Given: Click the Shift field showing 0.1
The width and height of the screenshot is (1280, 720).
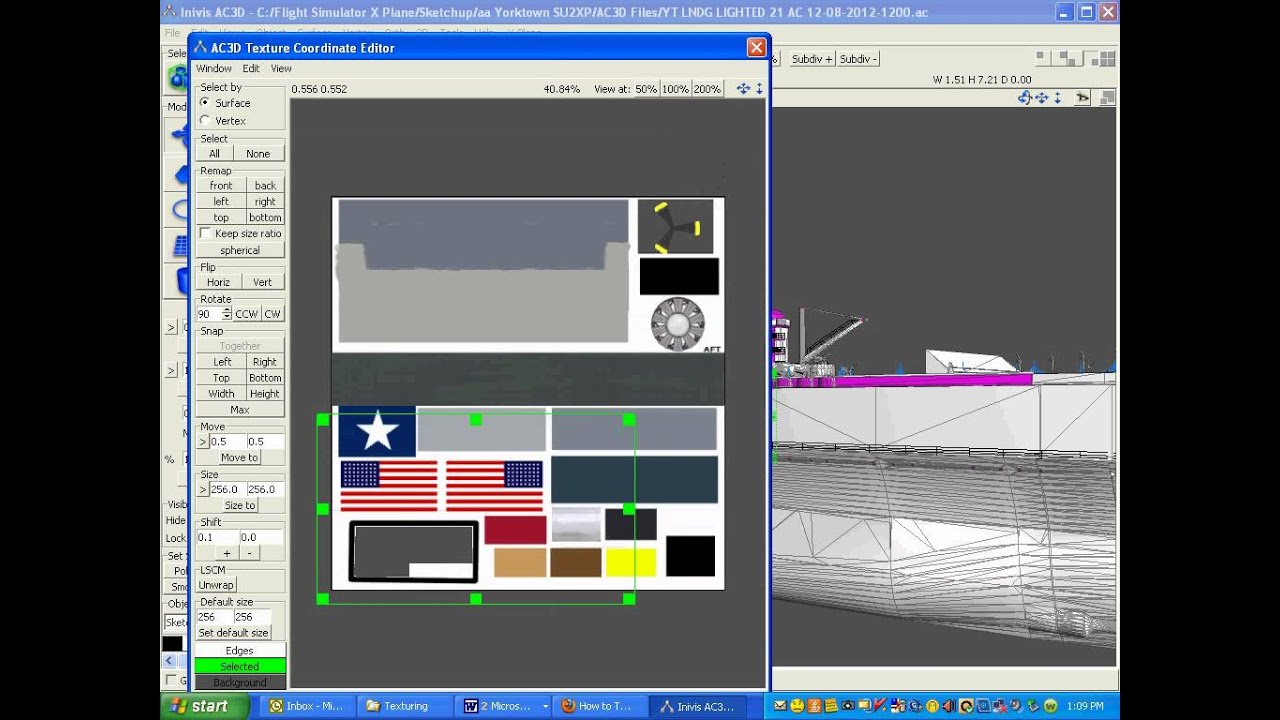Looking at the screenshot, I should tap(217, 538).
